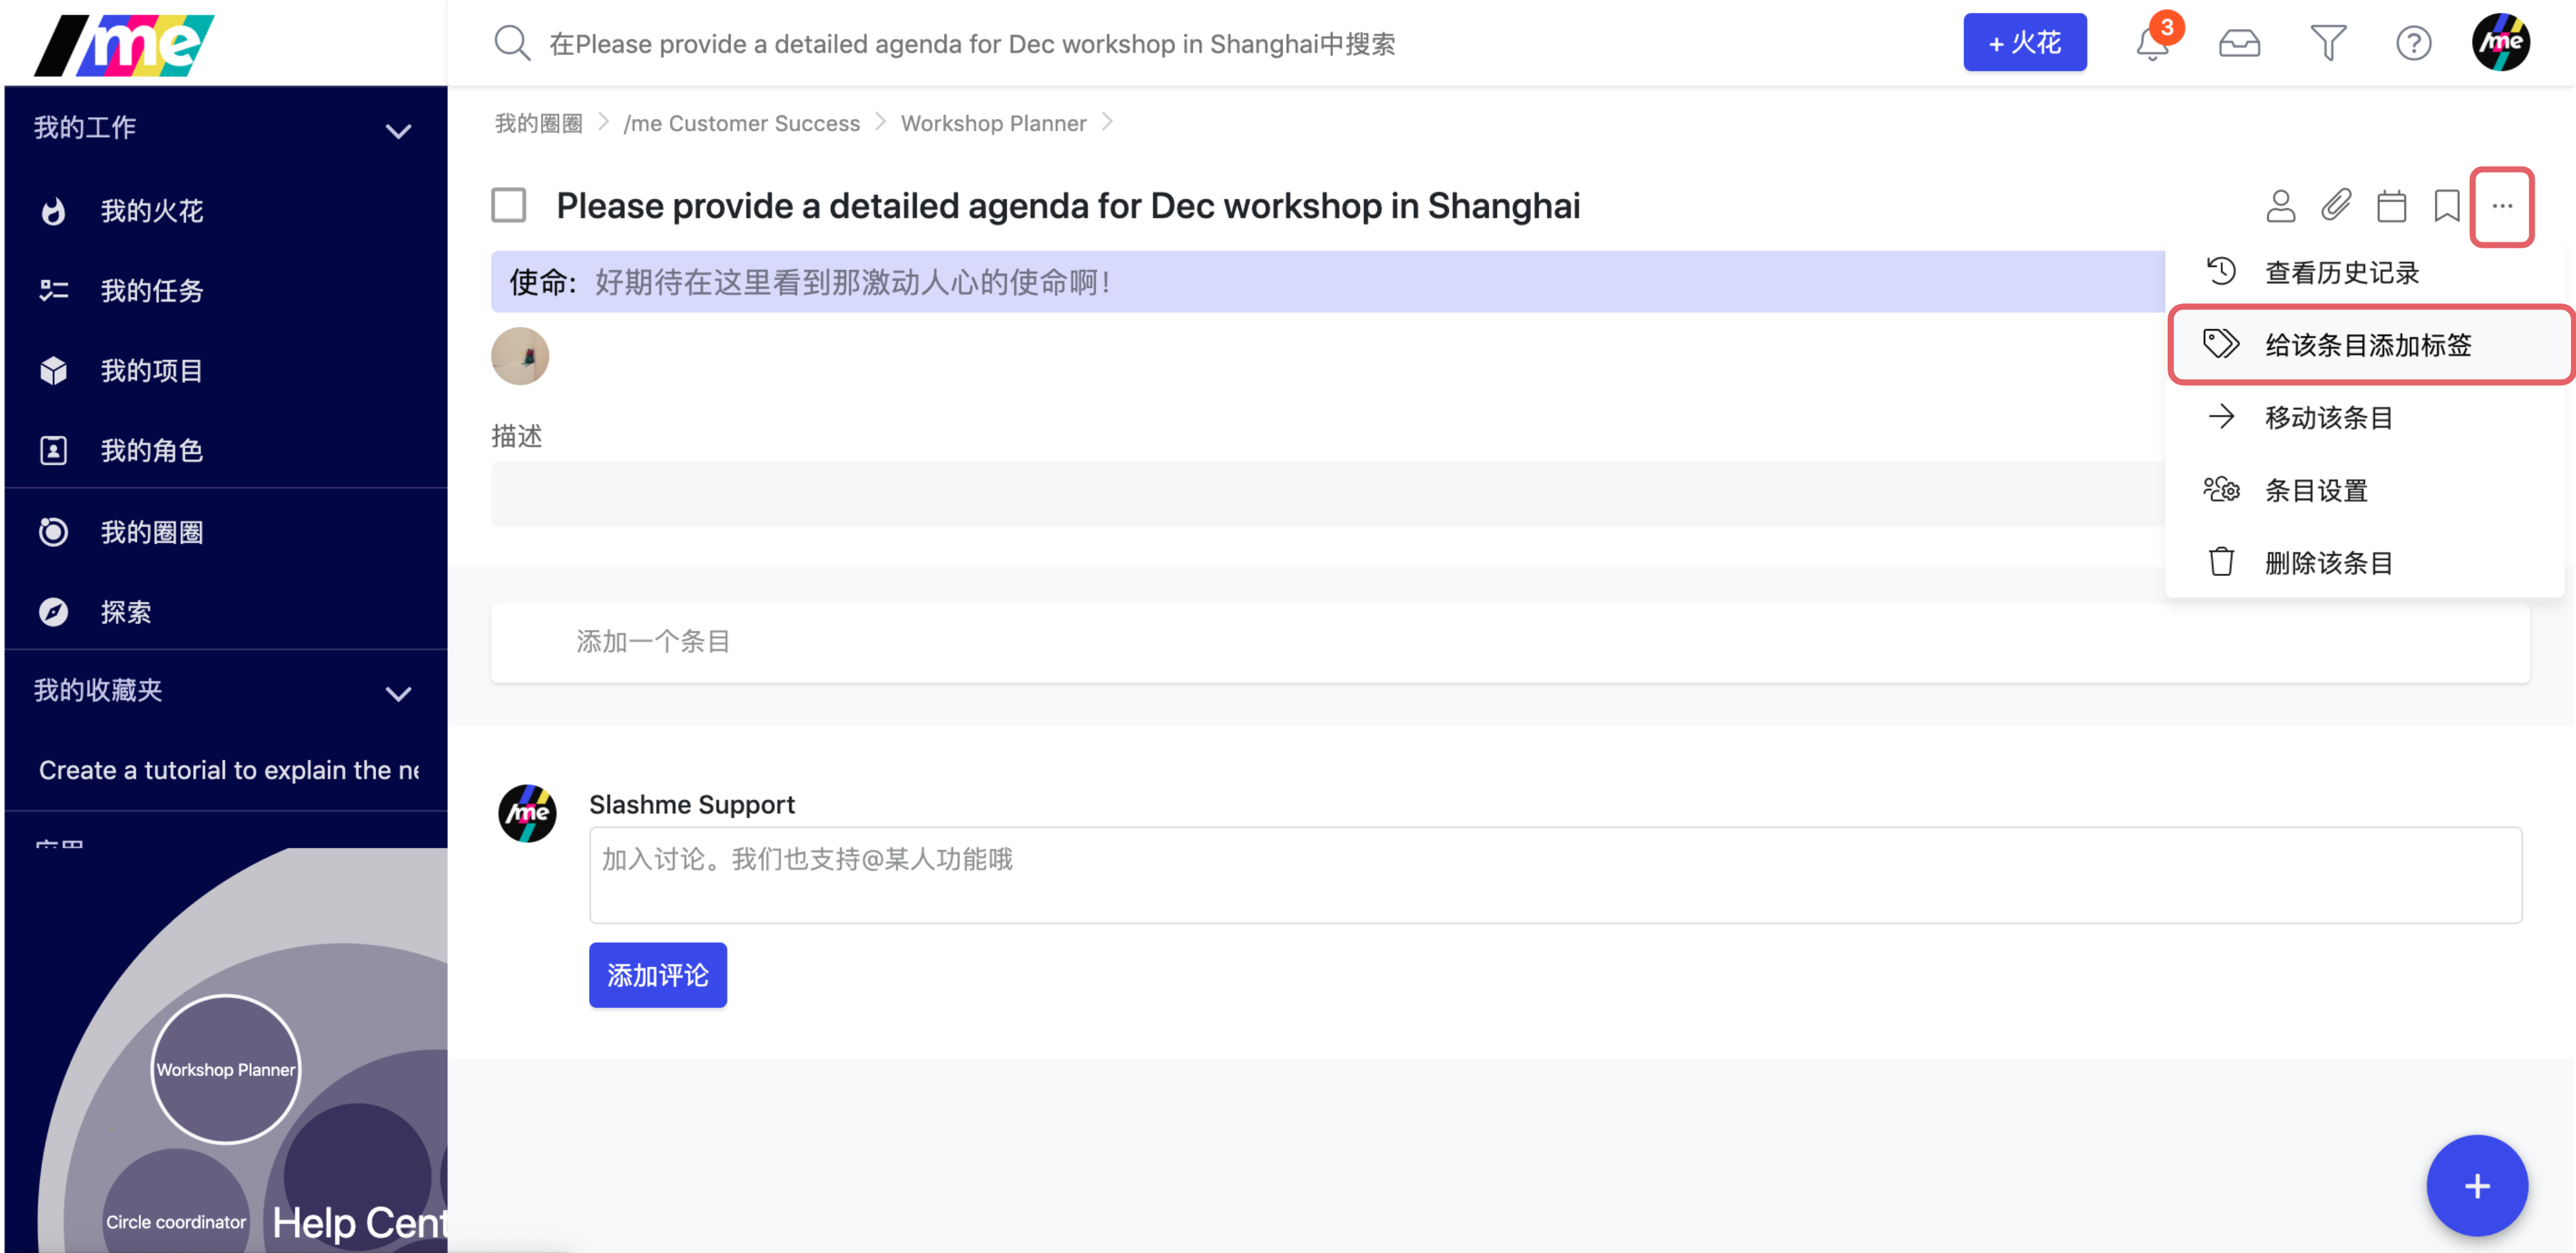Open the inbox tray icon

2239,44
